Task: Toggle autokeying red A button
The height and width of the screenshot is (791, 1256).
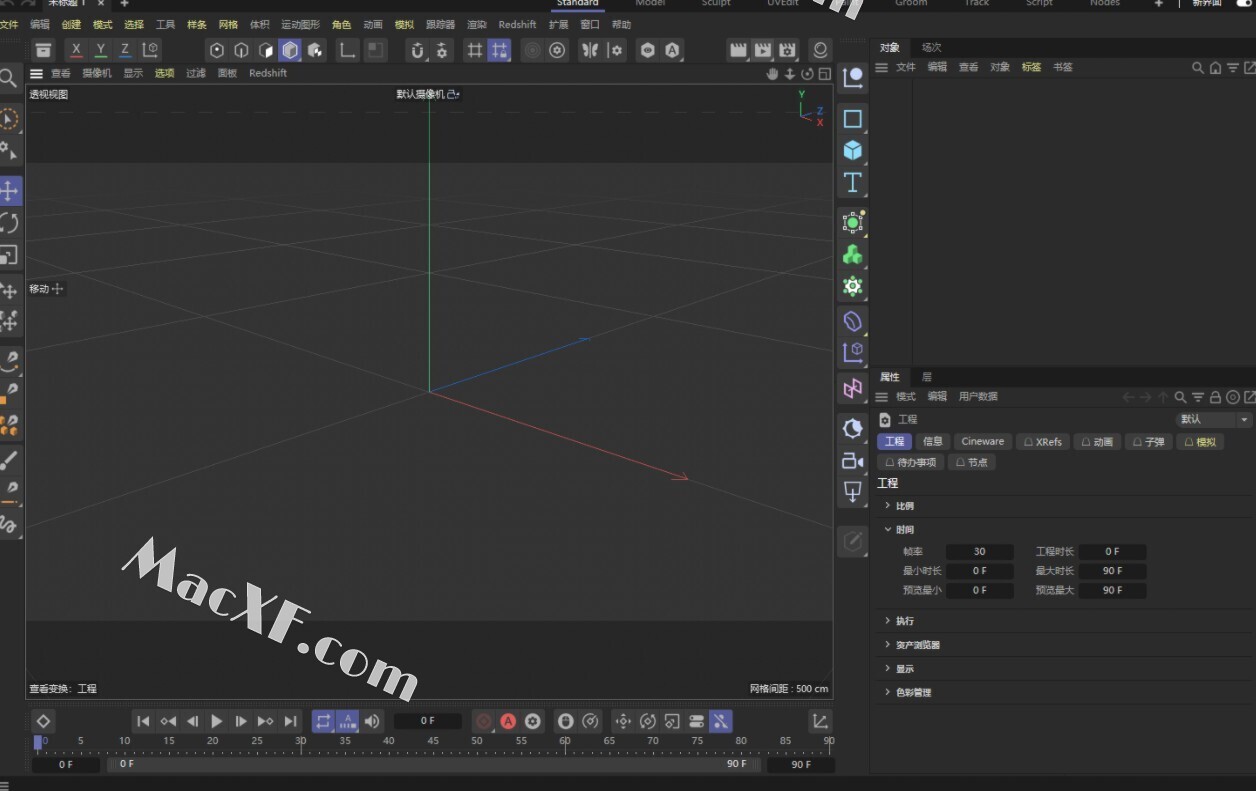Action: (x=508, y=721)
